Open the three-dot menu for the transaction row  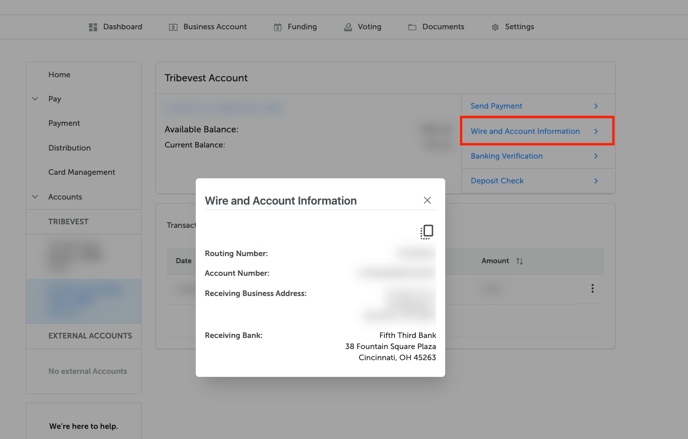tap(592, 288)
